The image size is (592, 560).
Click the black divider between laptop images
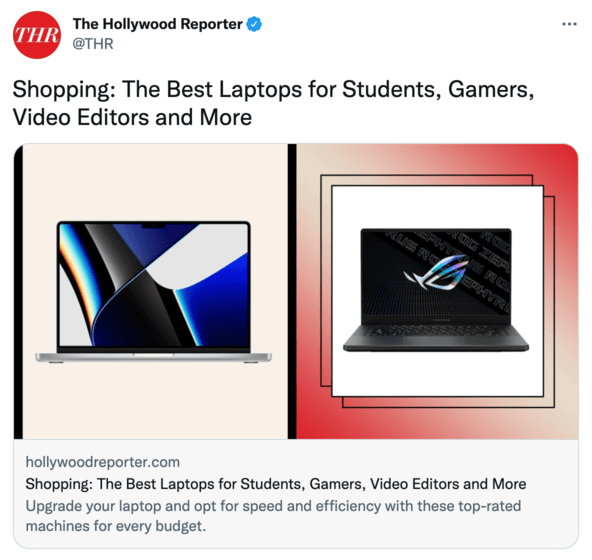coord(292,291)
